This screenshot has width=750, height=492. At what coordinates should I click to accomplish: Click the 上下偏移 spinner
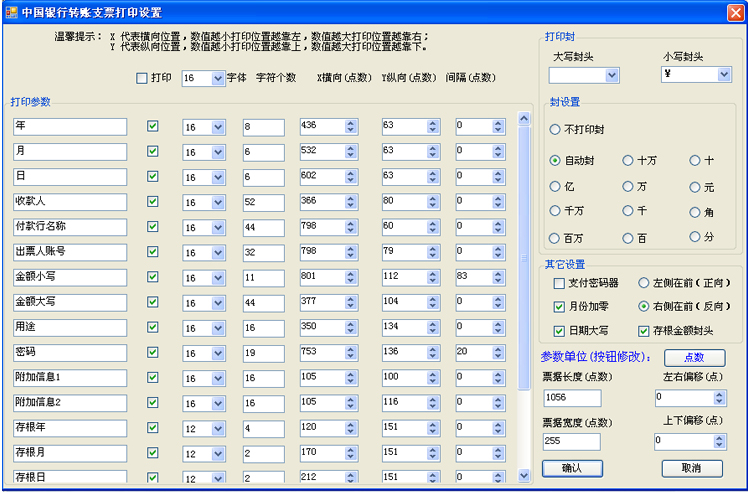click(x=719, y=442)
